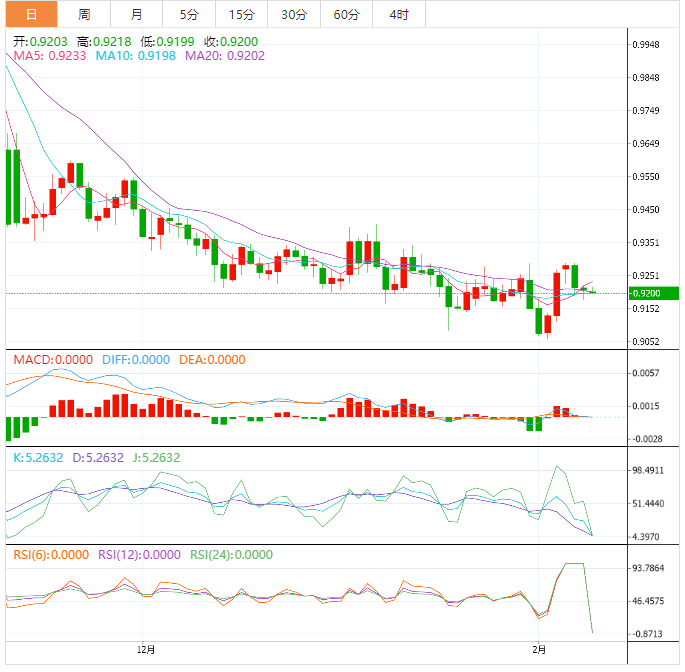Click the MACD: 0.0000 label
Viewport: 685px width, 672px height.
click(x=52, y=360)
